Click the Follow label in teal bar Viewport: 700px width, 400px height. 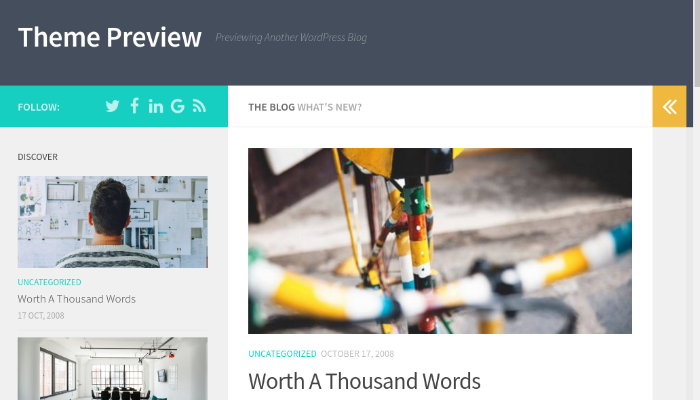click(x=38, y=107)
